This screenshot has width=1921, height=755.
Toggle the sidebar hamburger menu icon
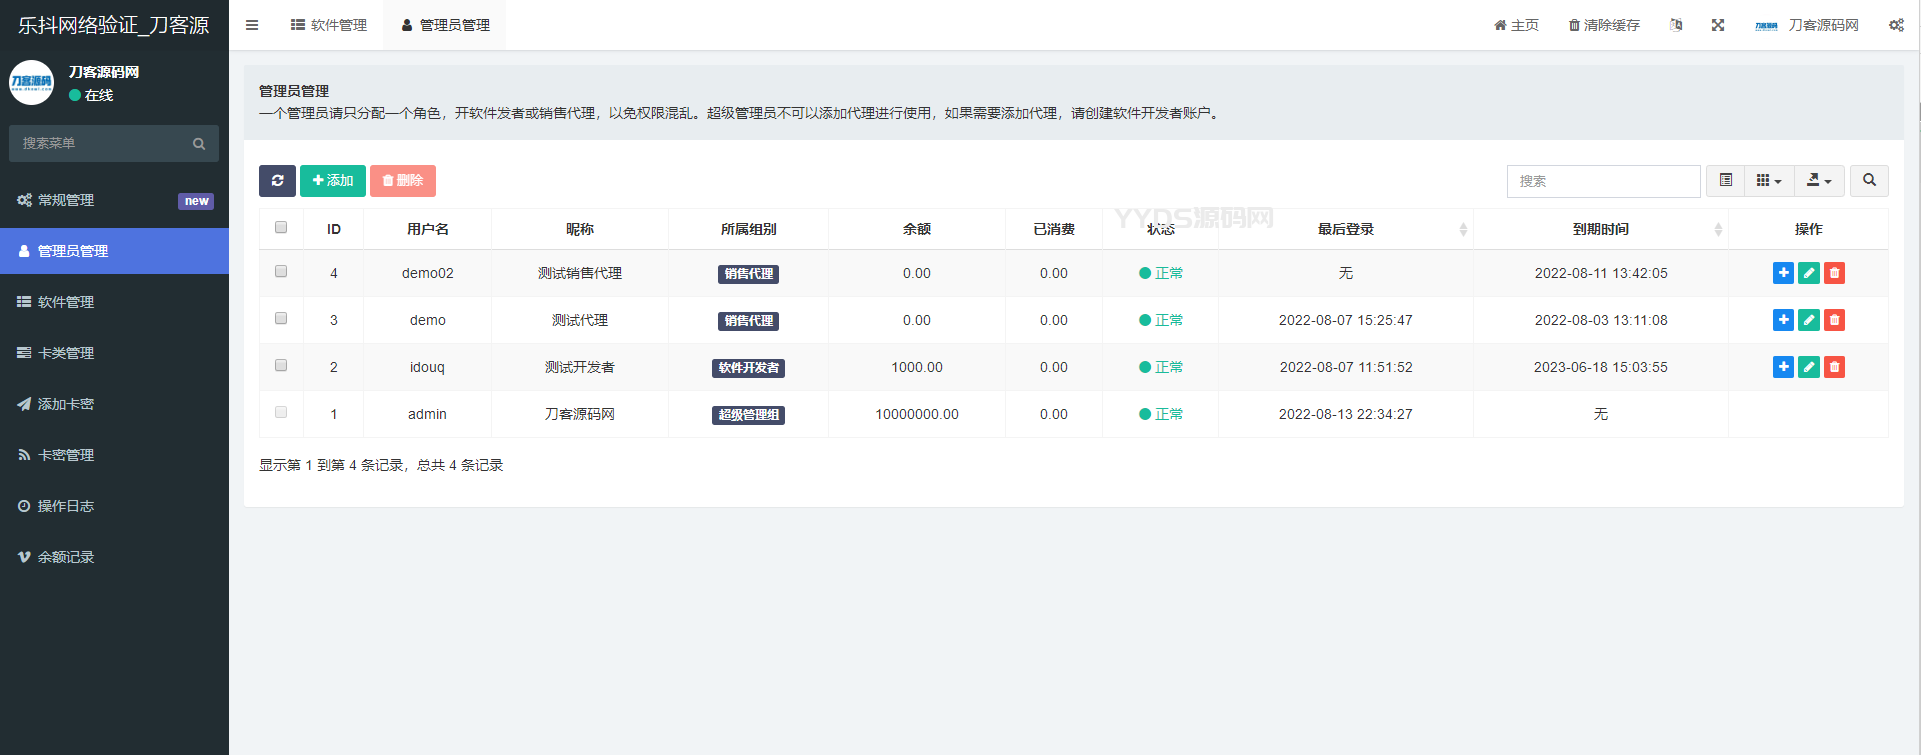pyautogui.click(x=252, y=25)
